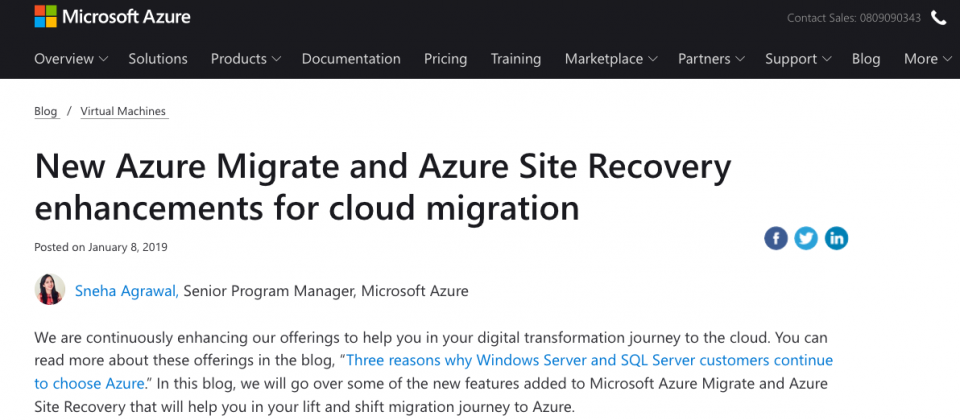Go to the Pricing page
This screenshot has width=960, height=420.
click(446, 59)
